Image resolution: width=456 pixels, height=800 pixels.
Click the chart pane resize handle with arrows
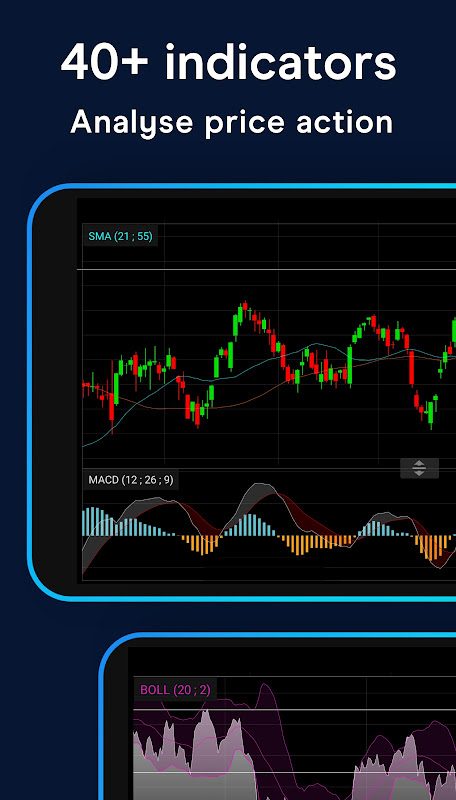(419, 468)
